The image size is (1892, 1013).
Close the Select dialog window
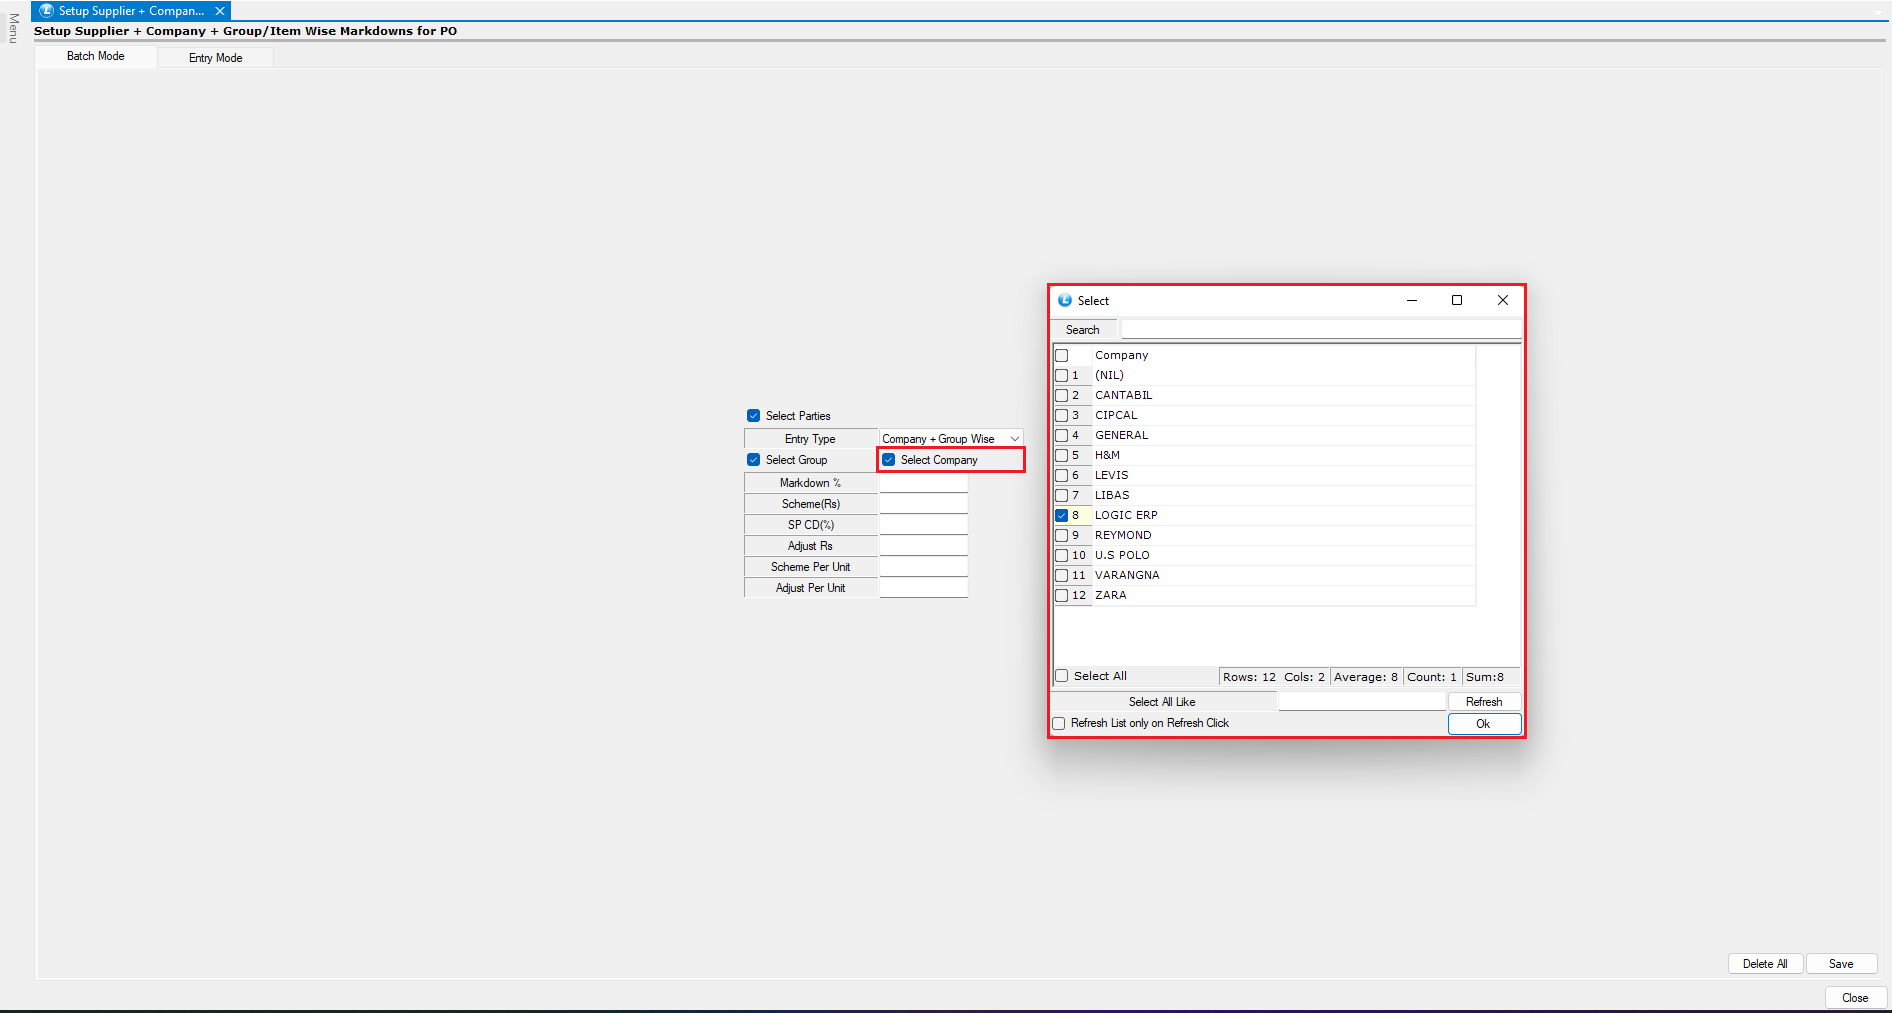(1502, 300)
